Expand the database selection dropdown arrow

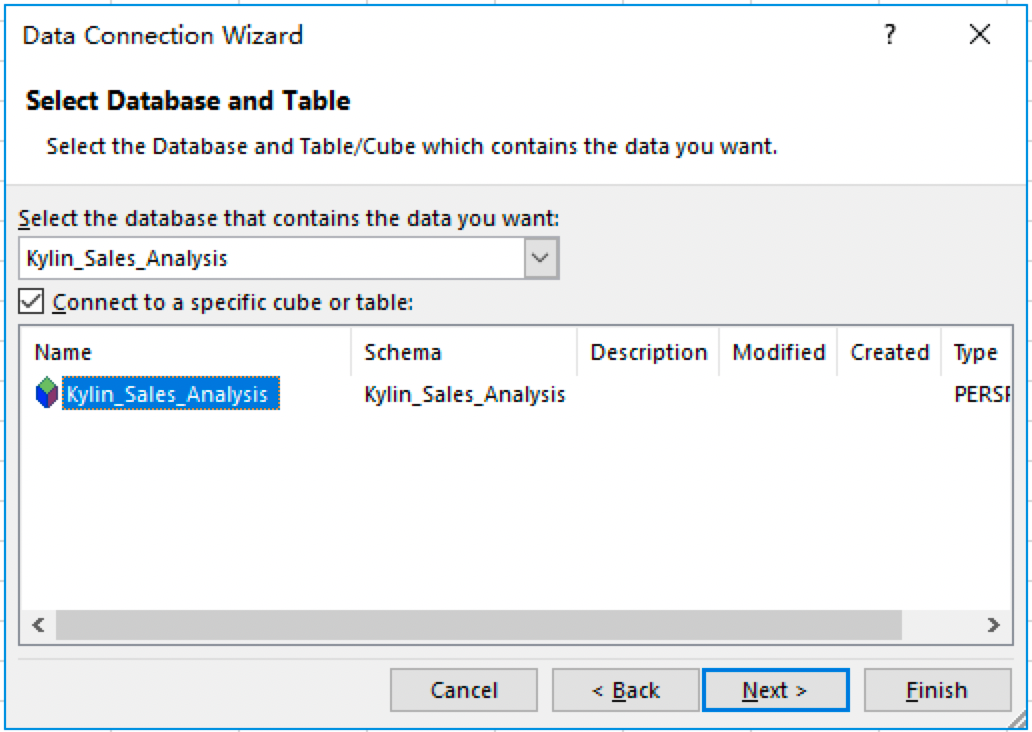point(540,258)
